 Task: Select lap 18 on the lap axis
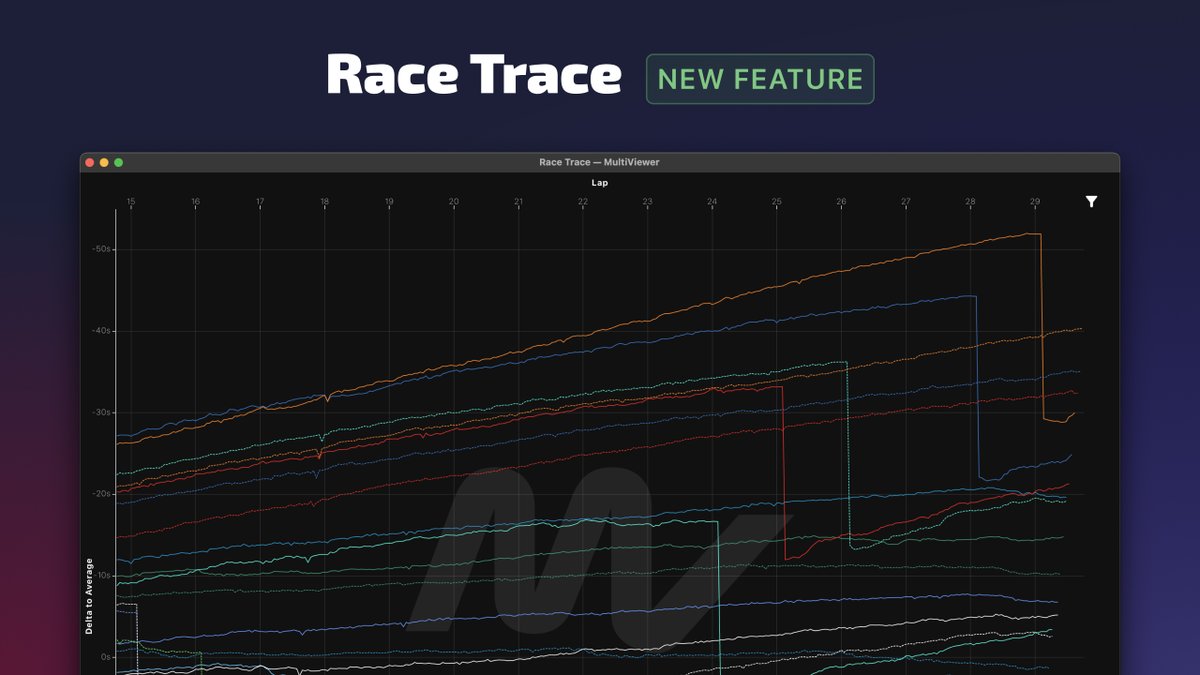(x=324, y=202)
